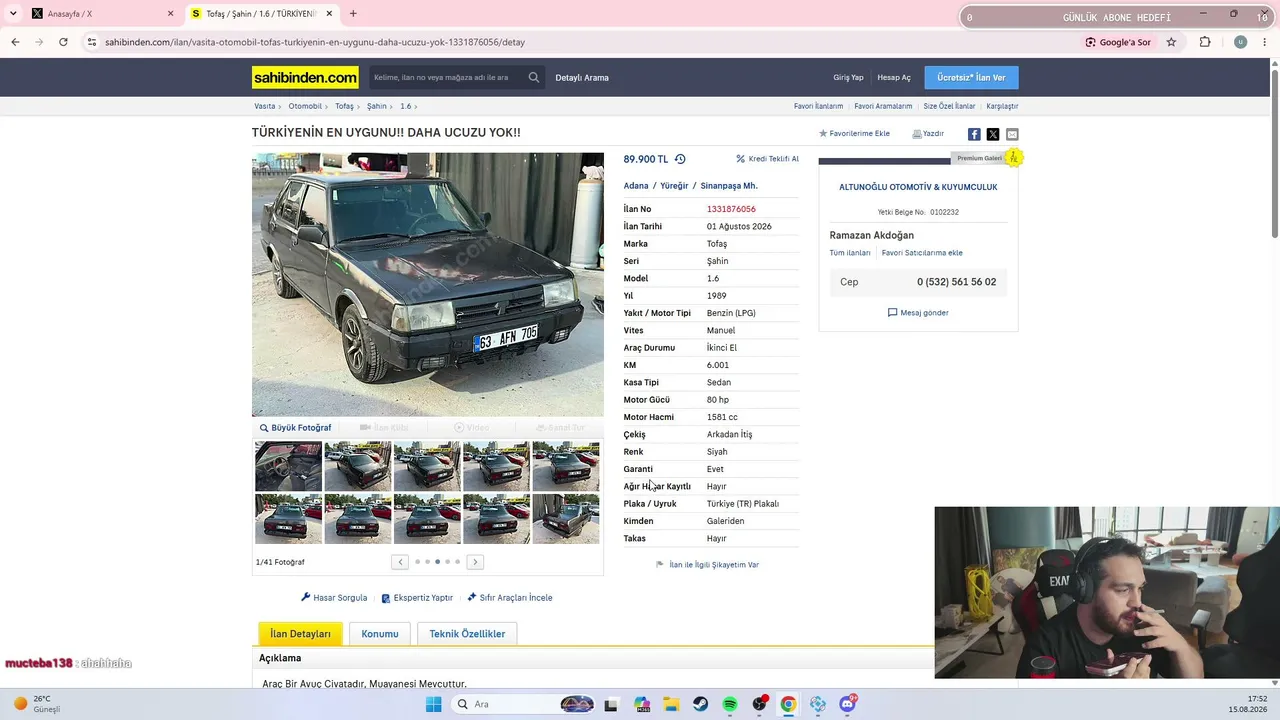Go back with the browser back arrow
1280x720 pixels.
[15, 42]
